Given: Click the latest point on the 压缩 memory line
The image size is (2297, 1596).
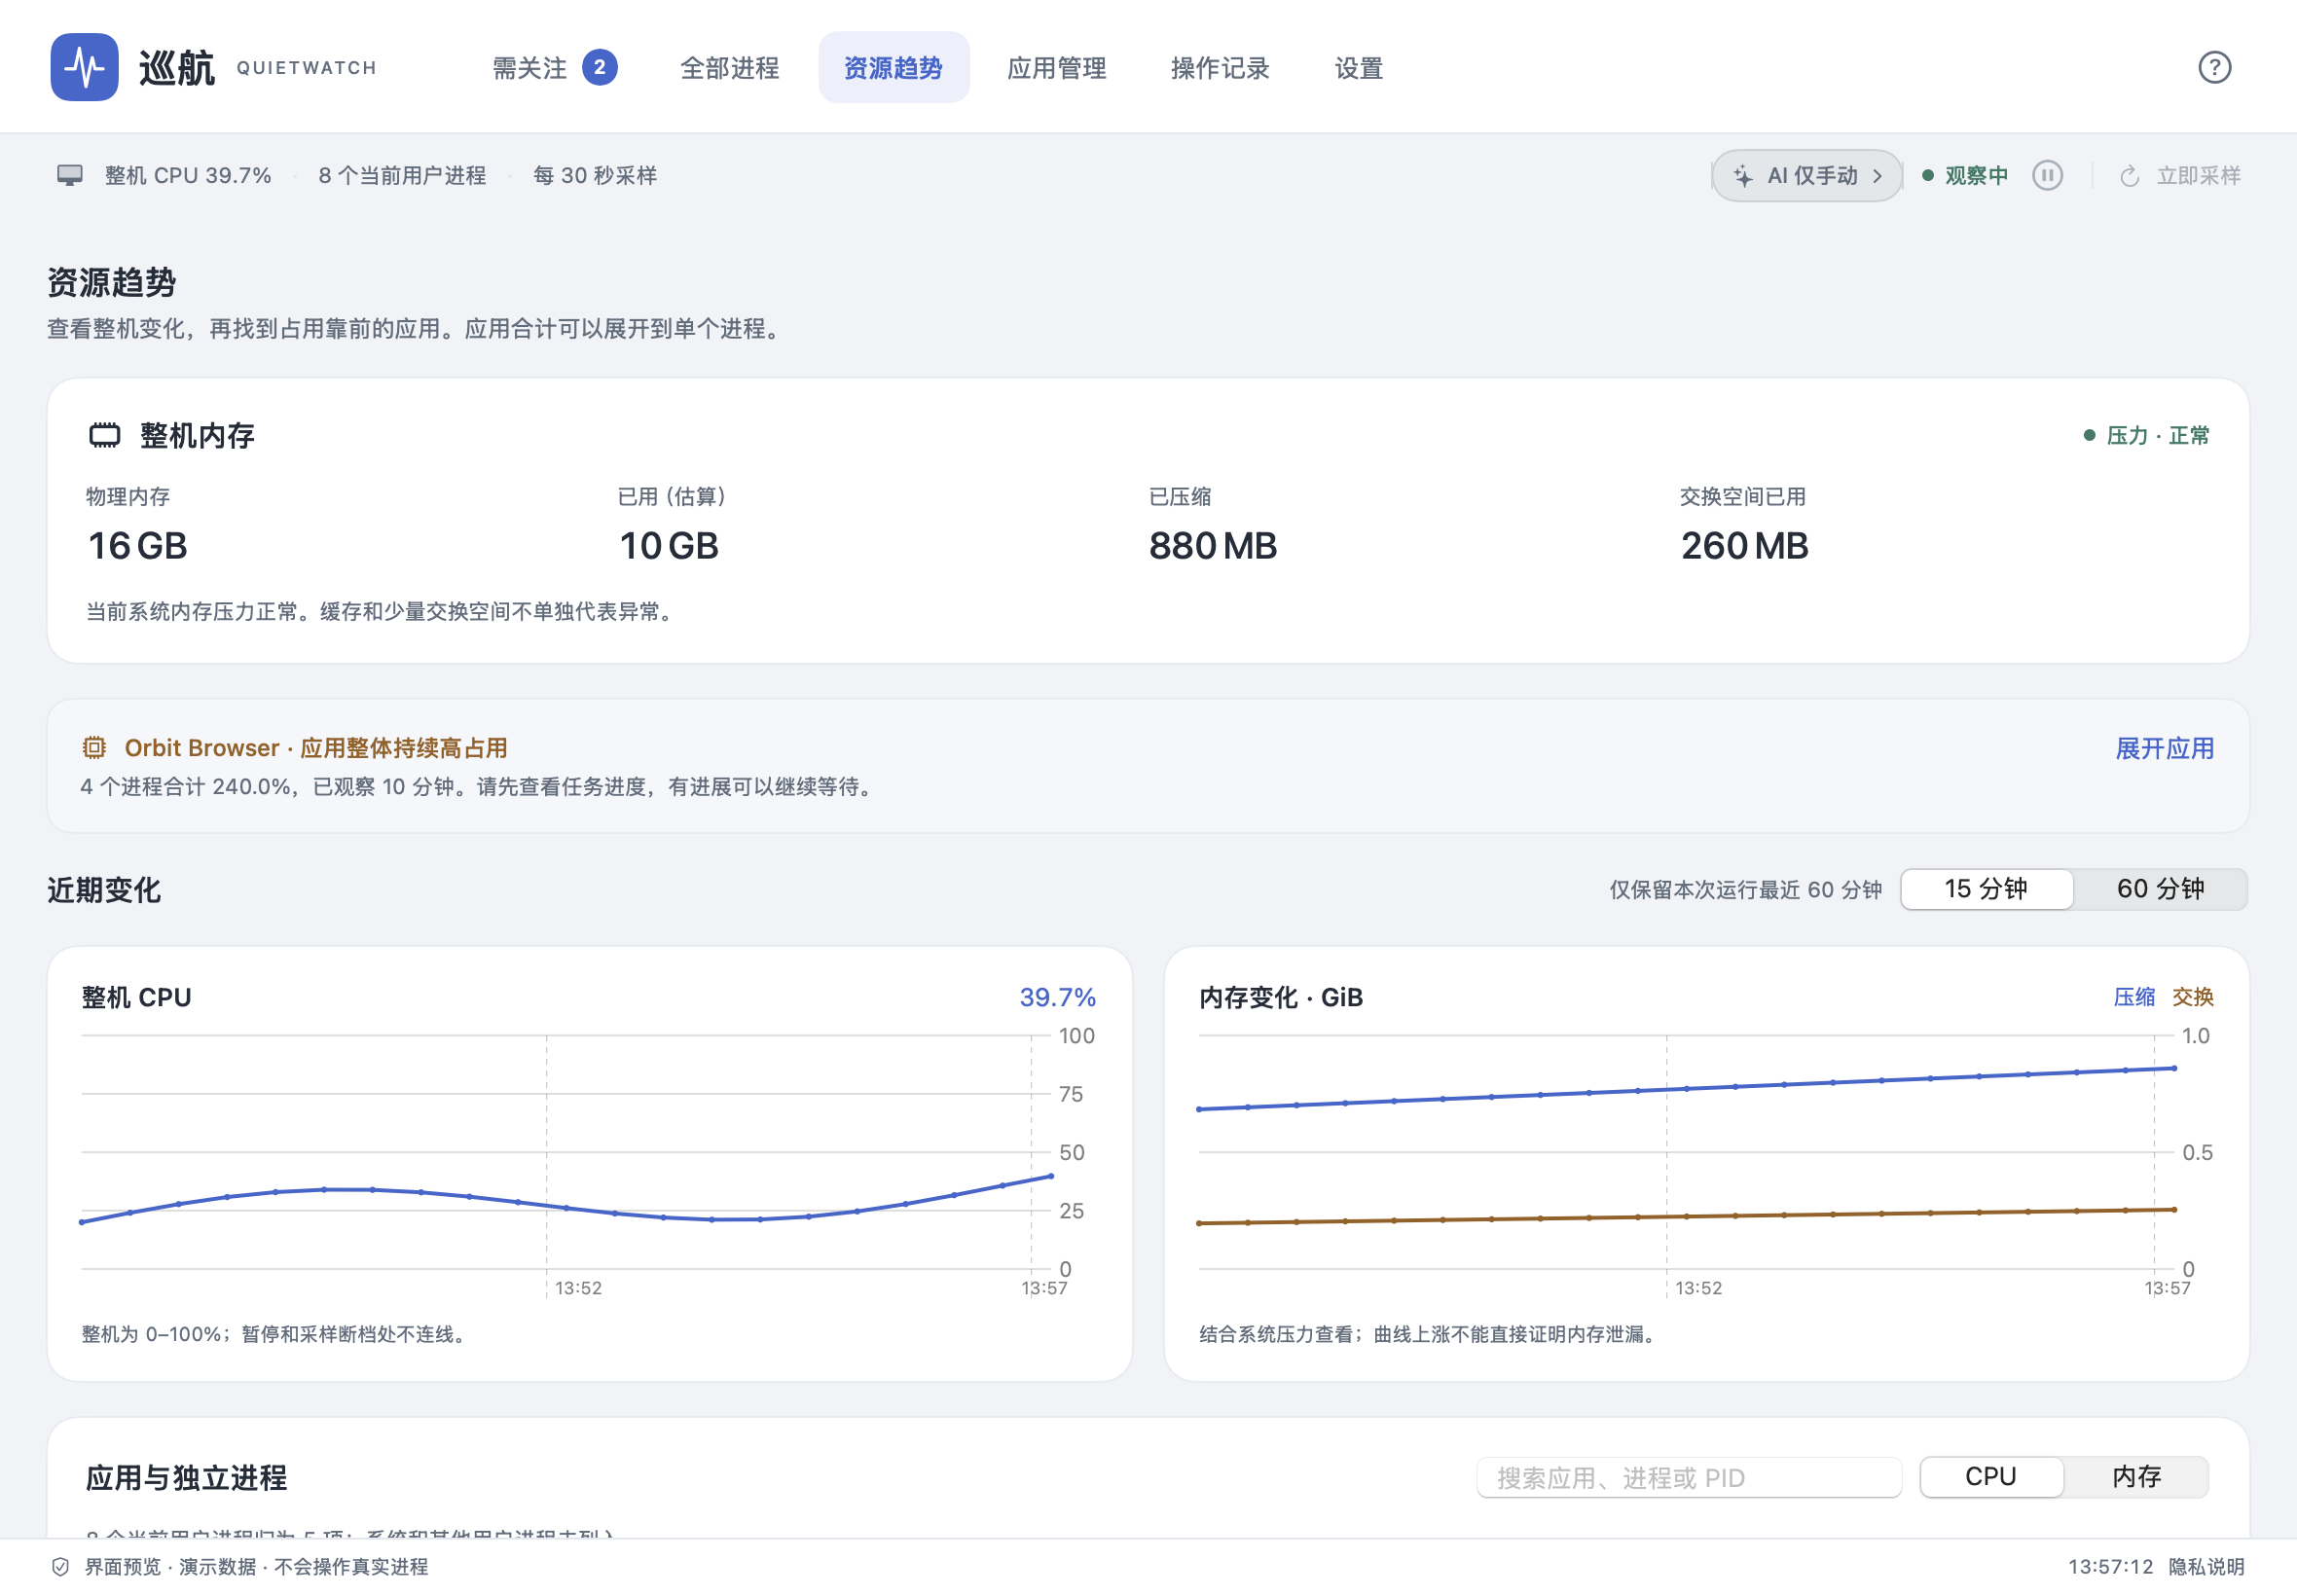Looking at the screenshot, I should coord(2173,1068).
